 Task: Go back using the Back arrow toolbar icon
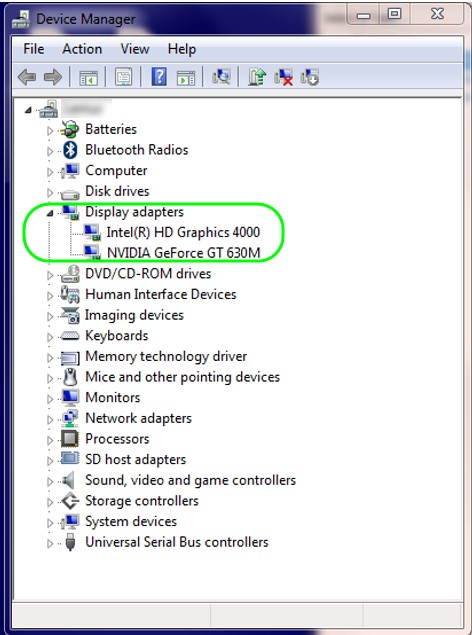(x=27, y=77)
